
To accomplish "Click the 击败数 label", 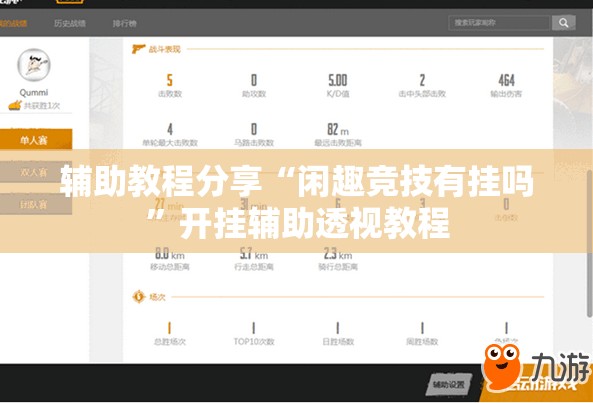I will point(170,94).
